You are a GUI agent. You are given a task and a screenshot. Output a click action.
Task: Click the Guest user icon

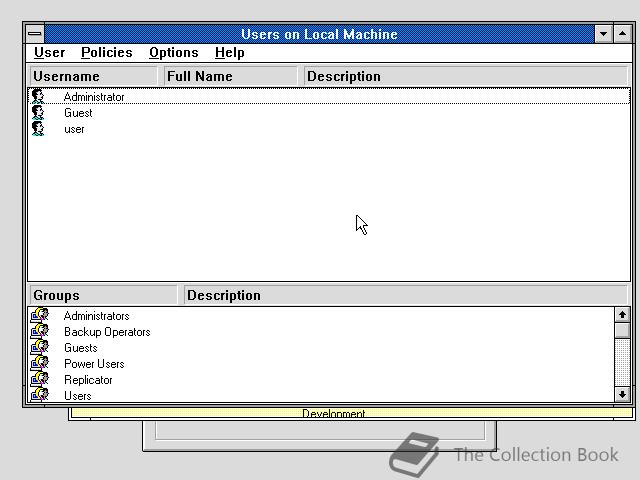click(38, 113)
